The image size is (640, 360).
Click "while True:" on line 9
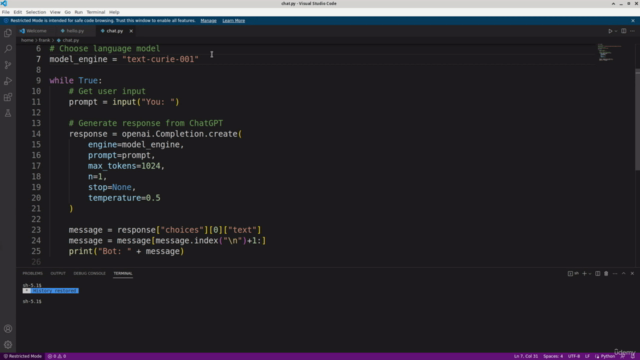[x=76, y=80]
